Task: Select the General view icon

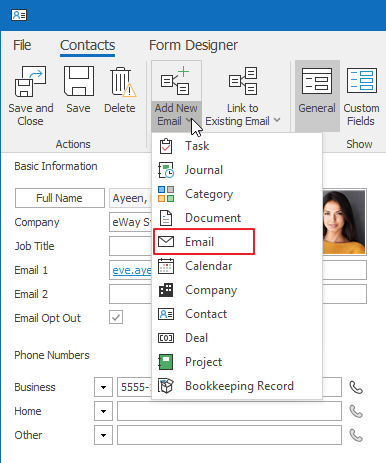Action: (317, 81)
